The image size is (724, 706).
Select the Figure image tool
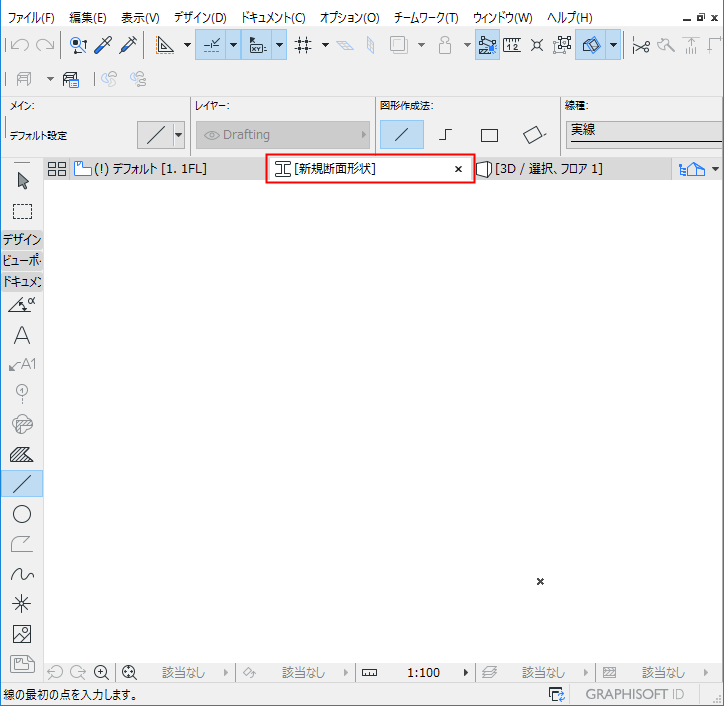tap(22, 634)
